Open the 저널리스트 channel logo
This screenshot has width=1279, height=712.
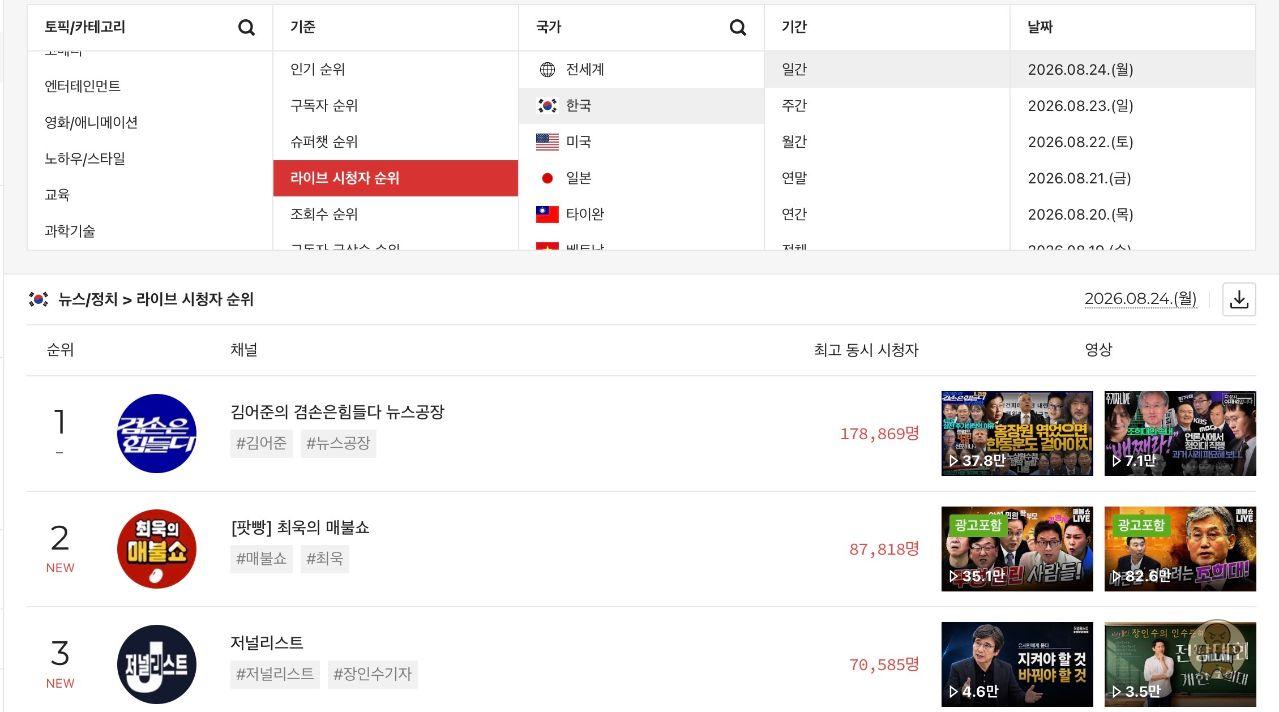pyautogui.click(x=156, y=664)
